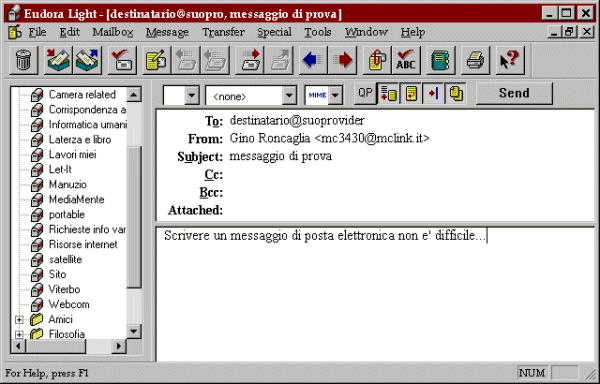
Task: Open the Mailbox menu
Action: [112, 32]
